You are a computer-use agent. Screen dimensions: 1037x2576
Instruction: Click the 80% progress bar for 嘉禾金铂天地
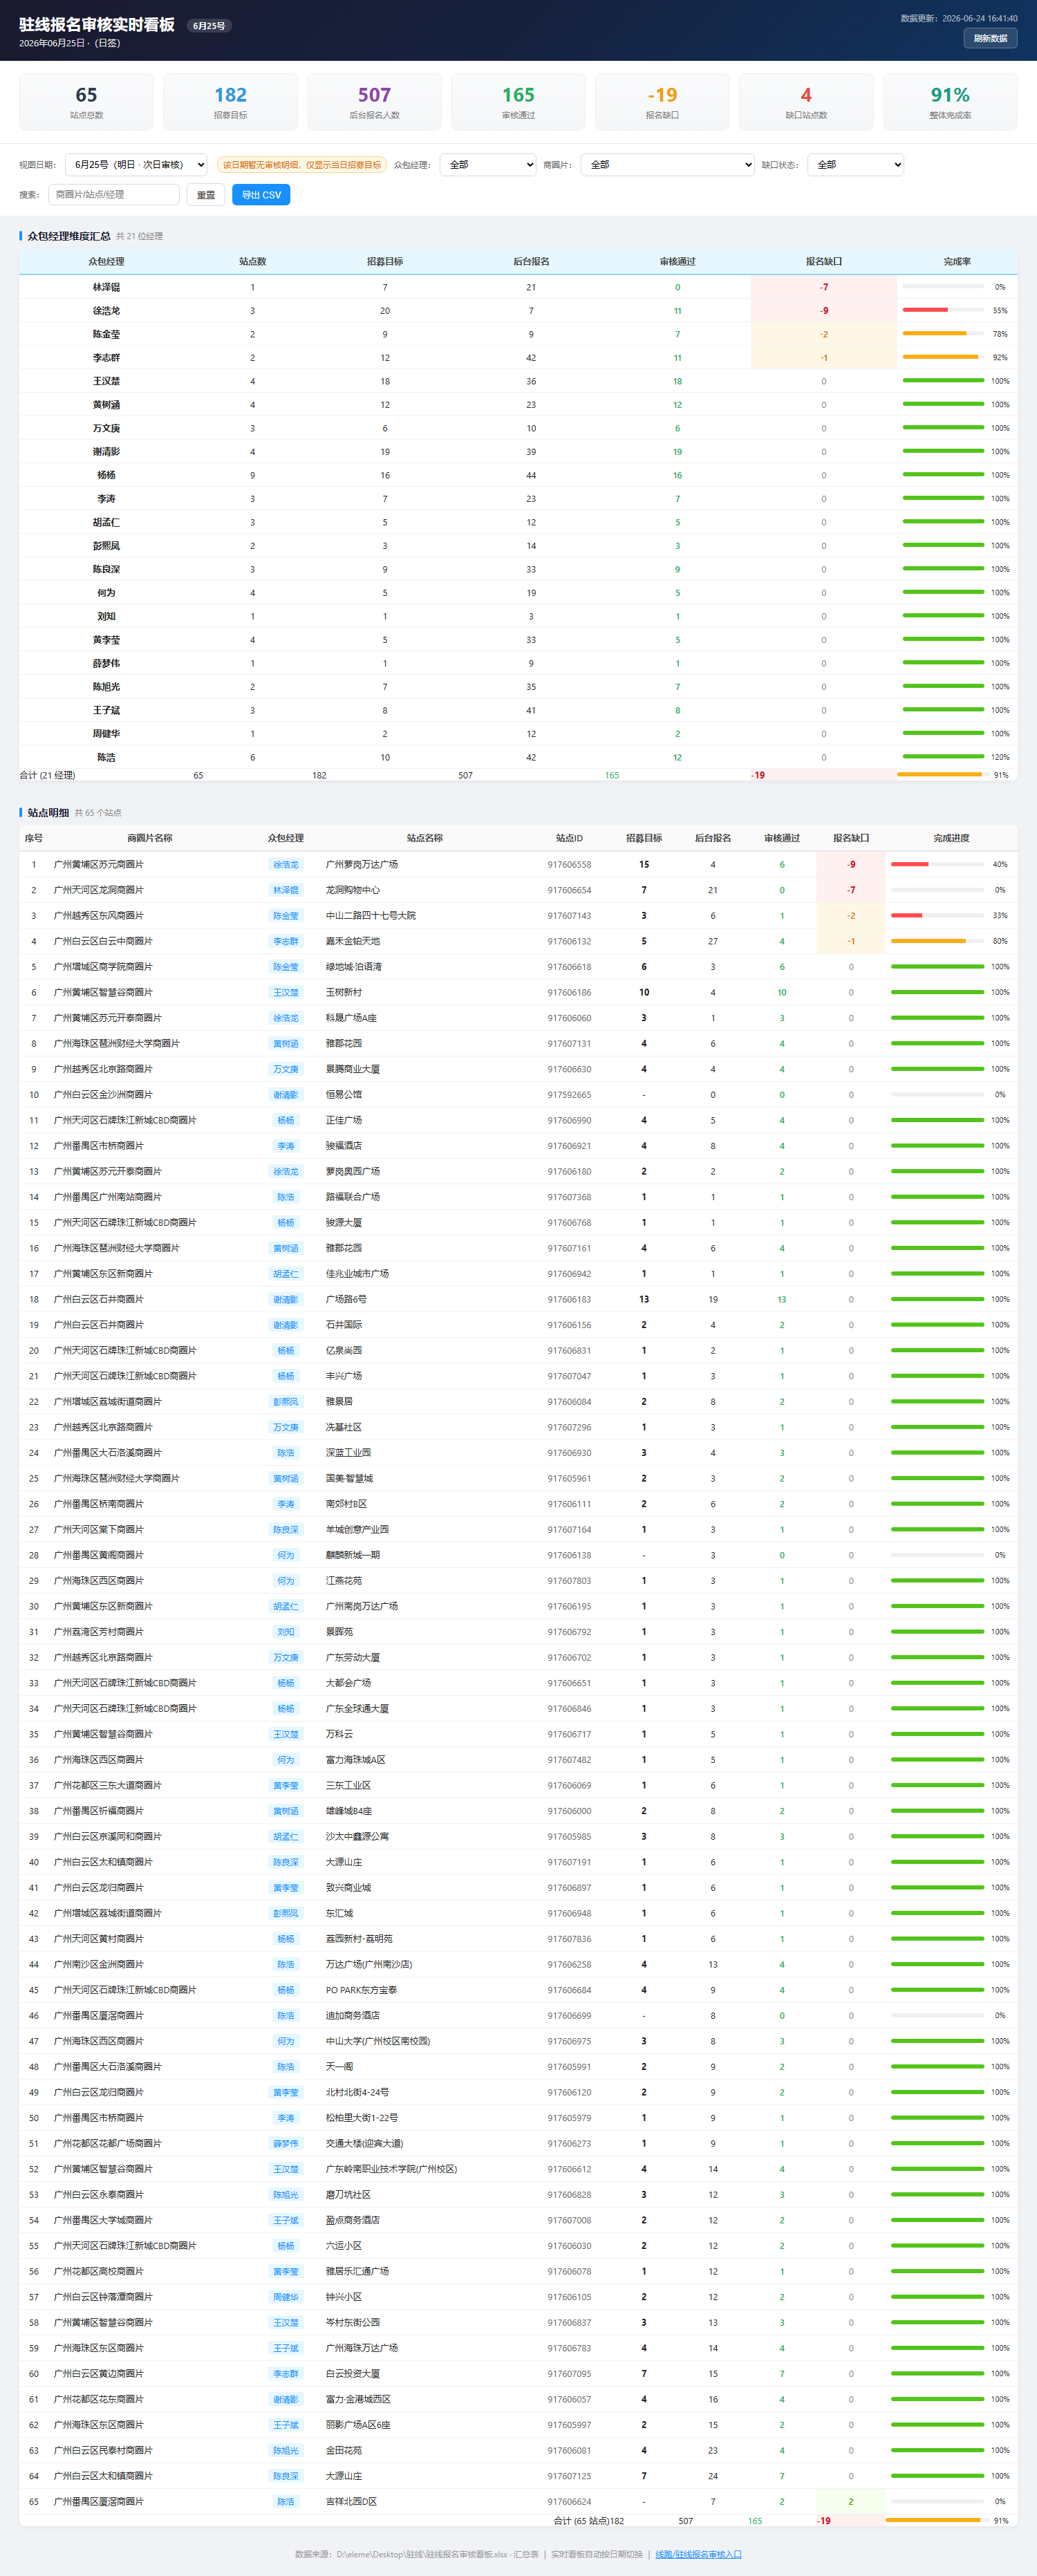click(937, 941)
